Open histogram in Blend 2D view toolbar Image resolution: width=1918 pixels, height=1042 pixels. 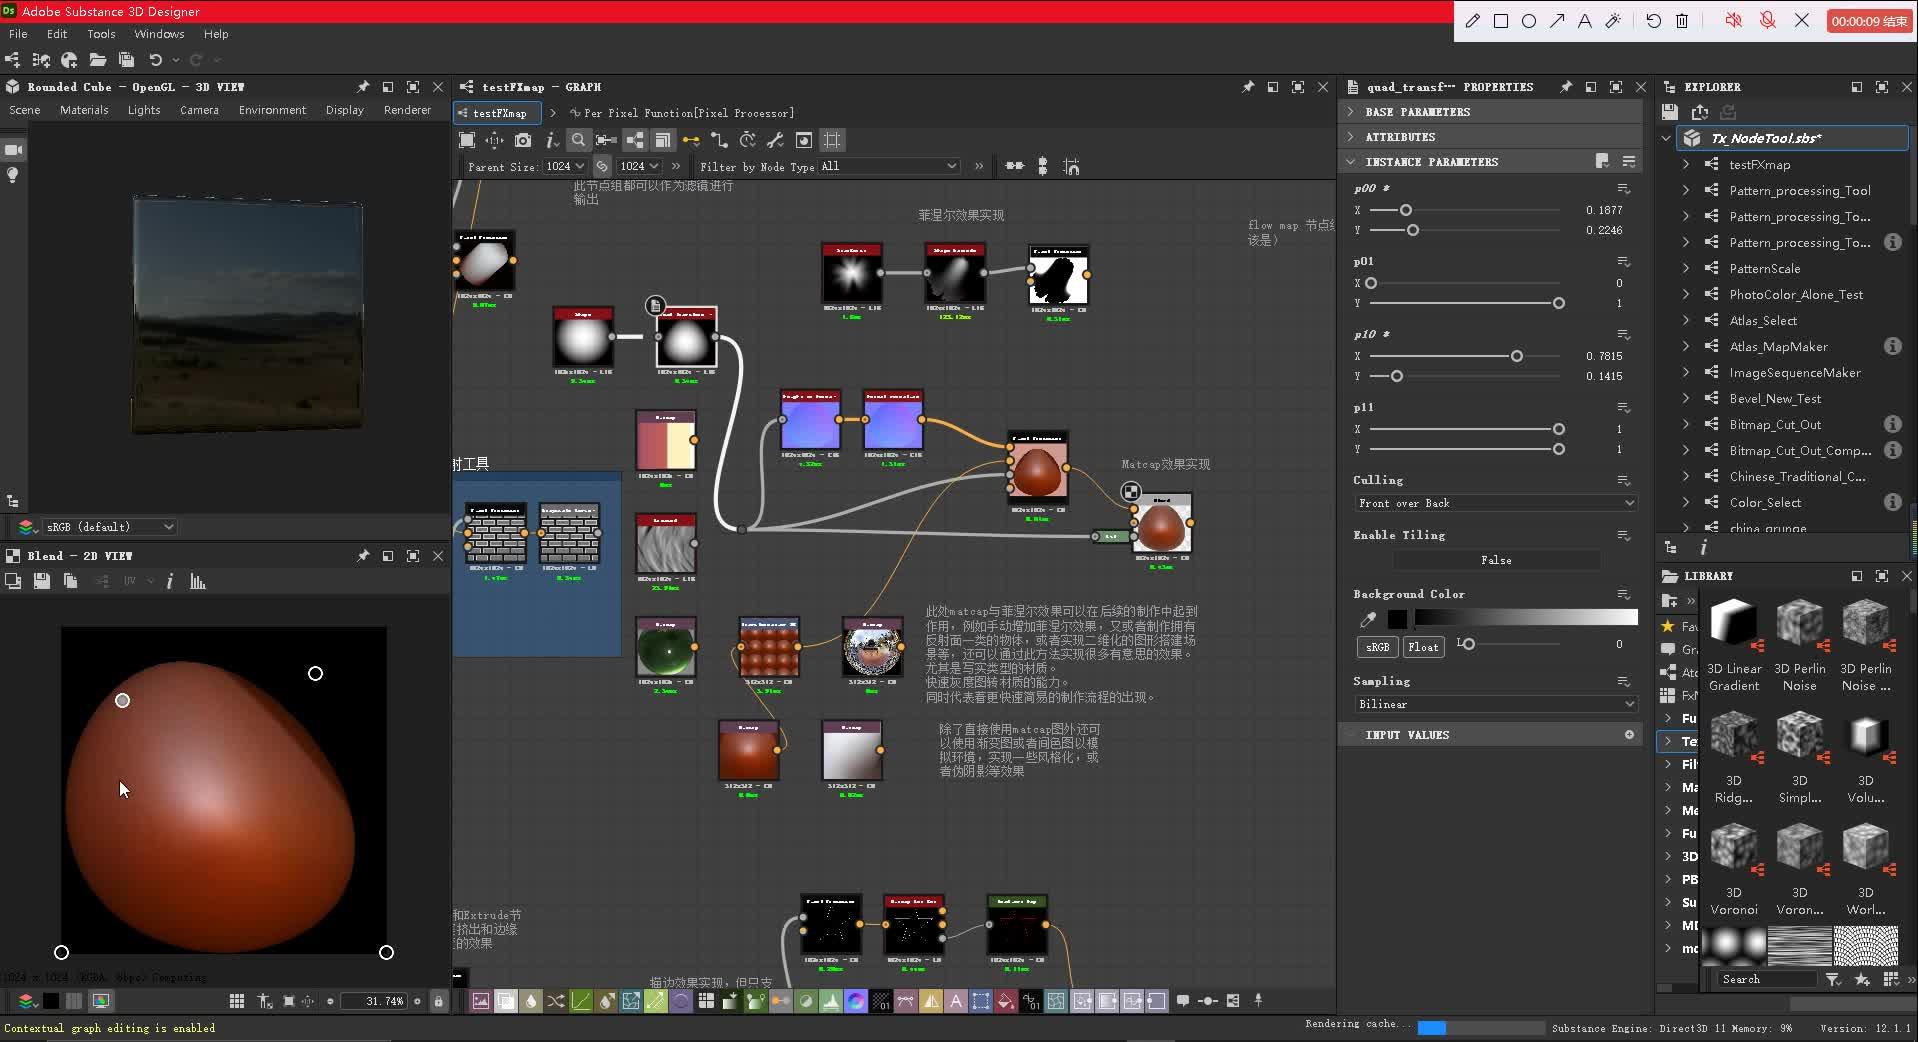198,581
